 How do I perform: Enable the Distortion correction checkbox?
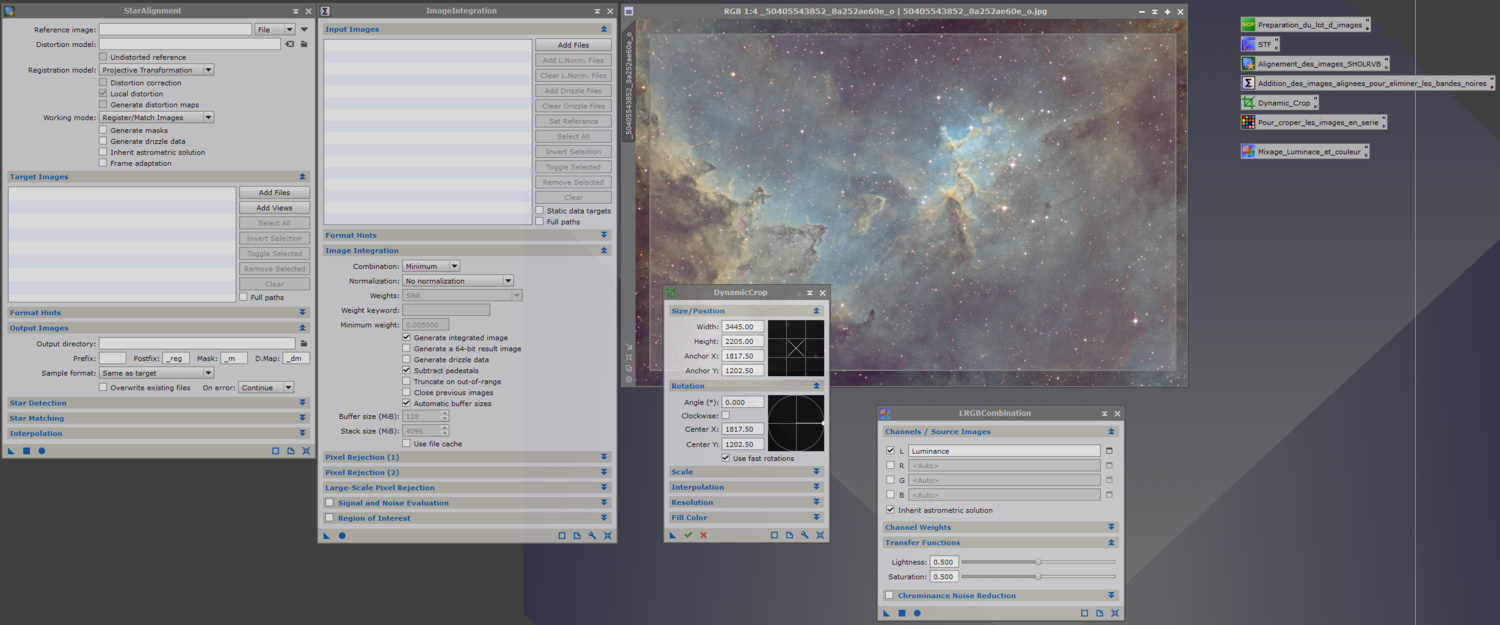point(103,83)
